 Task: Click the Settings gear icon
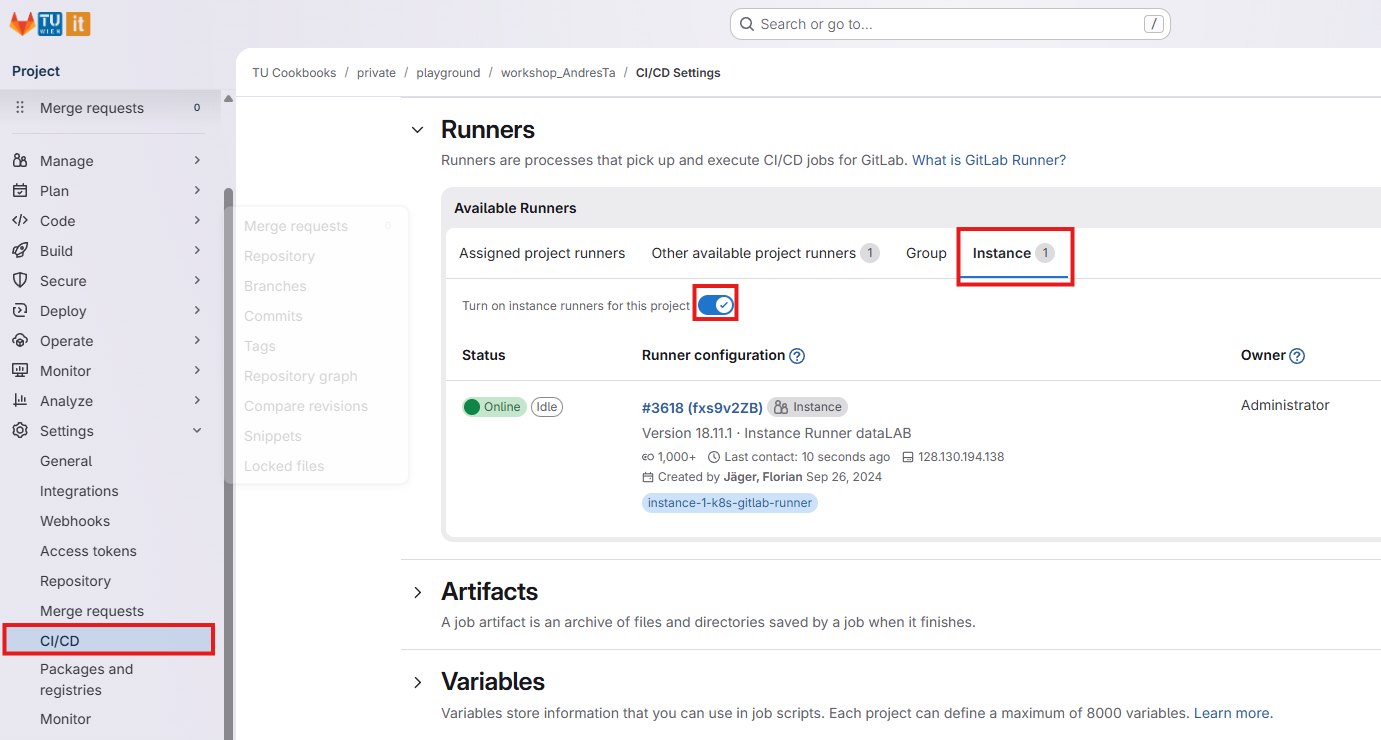coord(20,431)
